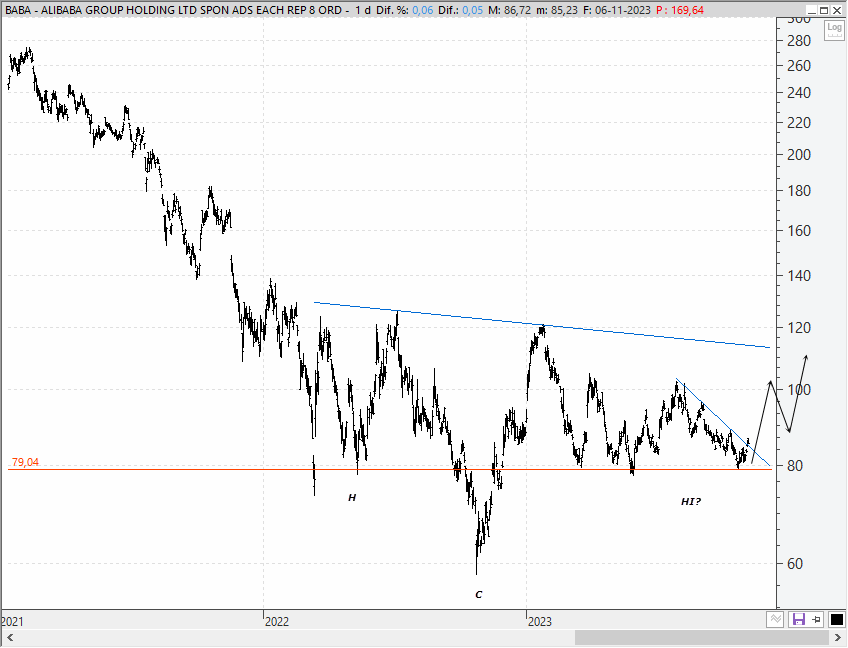Open the black color swatch

click(837, 619)
